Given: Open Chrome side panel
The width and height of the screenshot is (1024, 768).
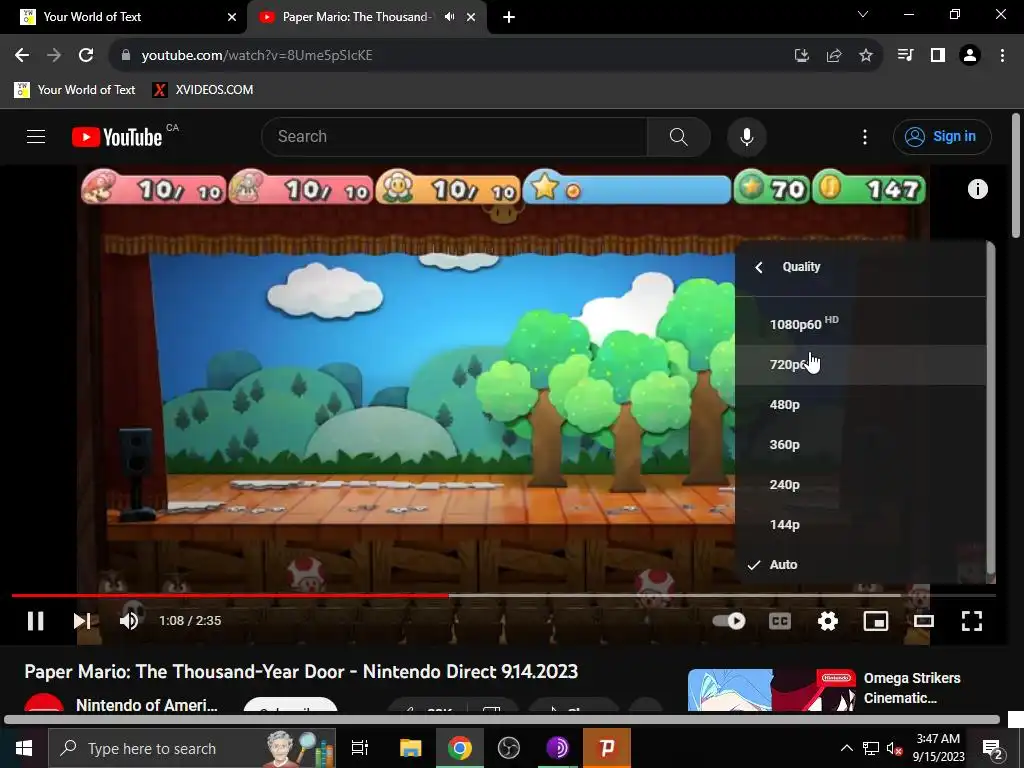Looking at the screenshot, I should click(x=938, y=56).
